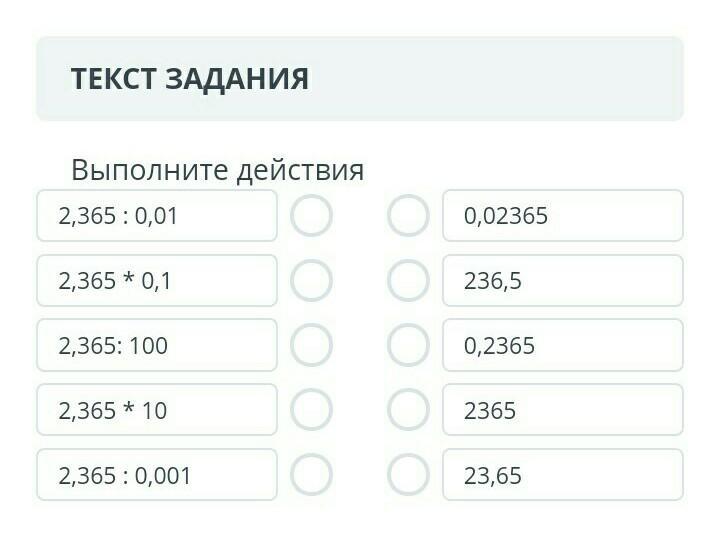Click the expression box 2,365 * 0,1

pyautogui.click(x=157, y=281)
